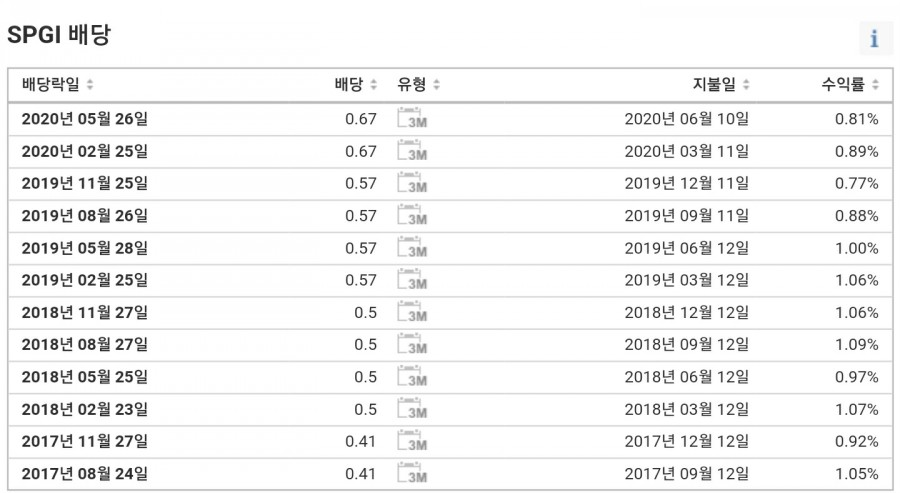Click payment date 2019년 12월 11일
900x493 pixels.
687,183
